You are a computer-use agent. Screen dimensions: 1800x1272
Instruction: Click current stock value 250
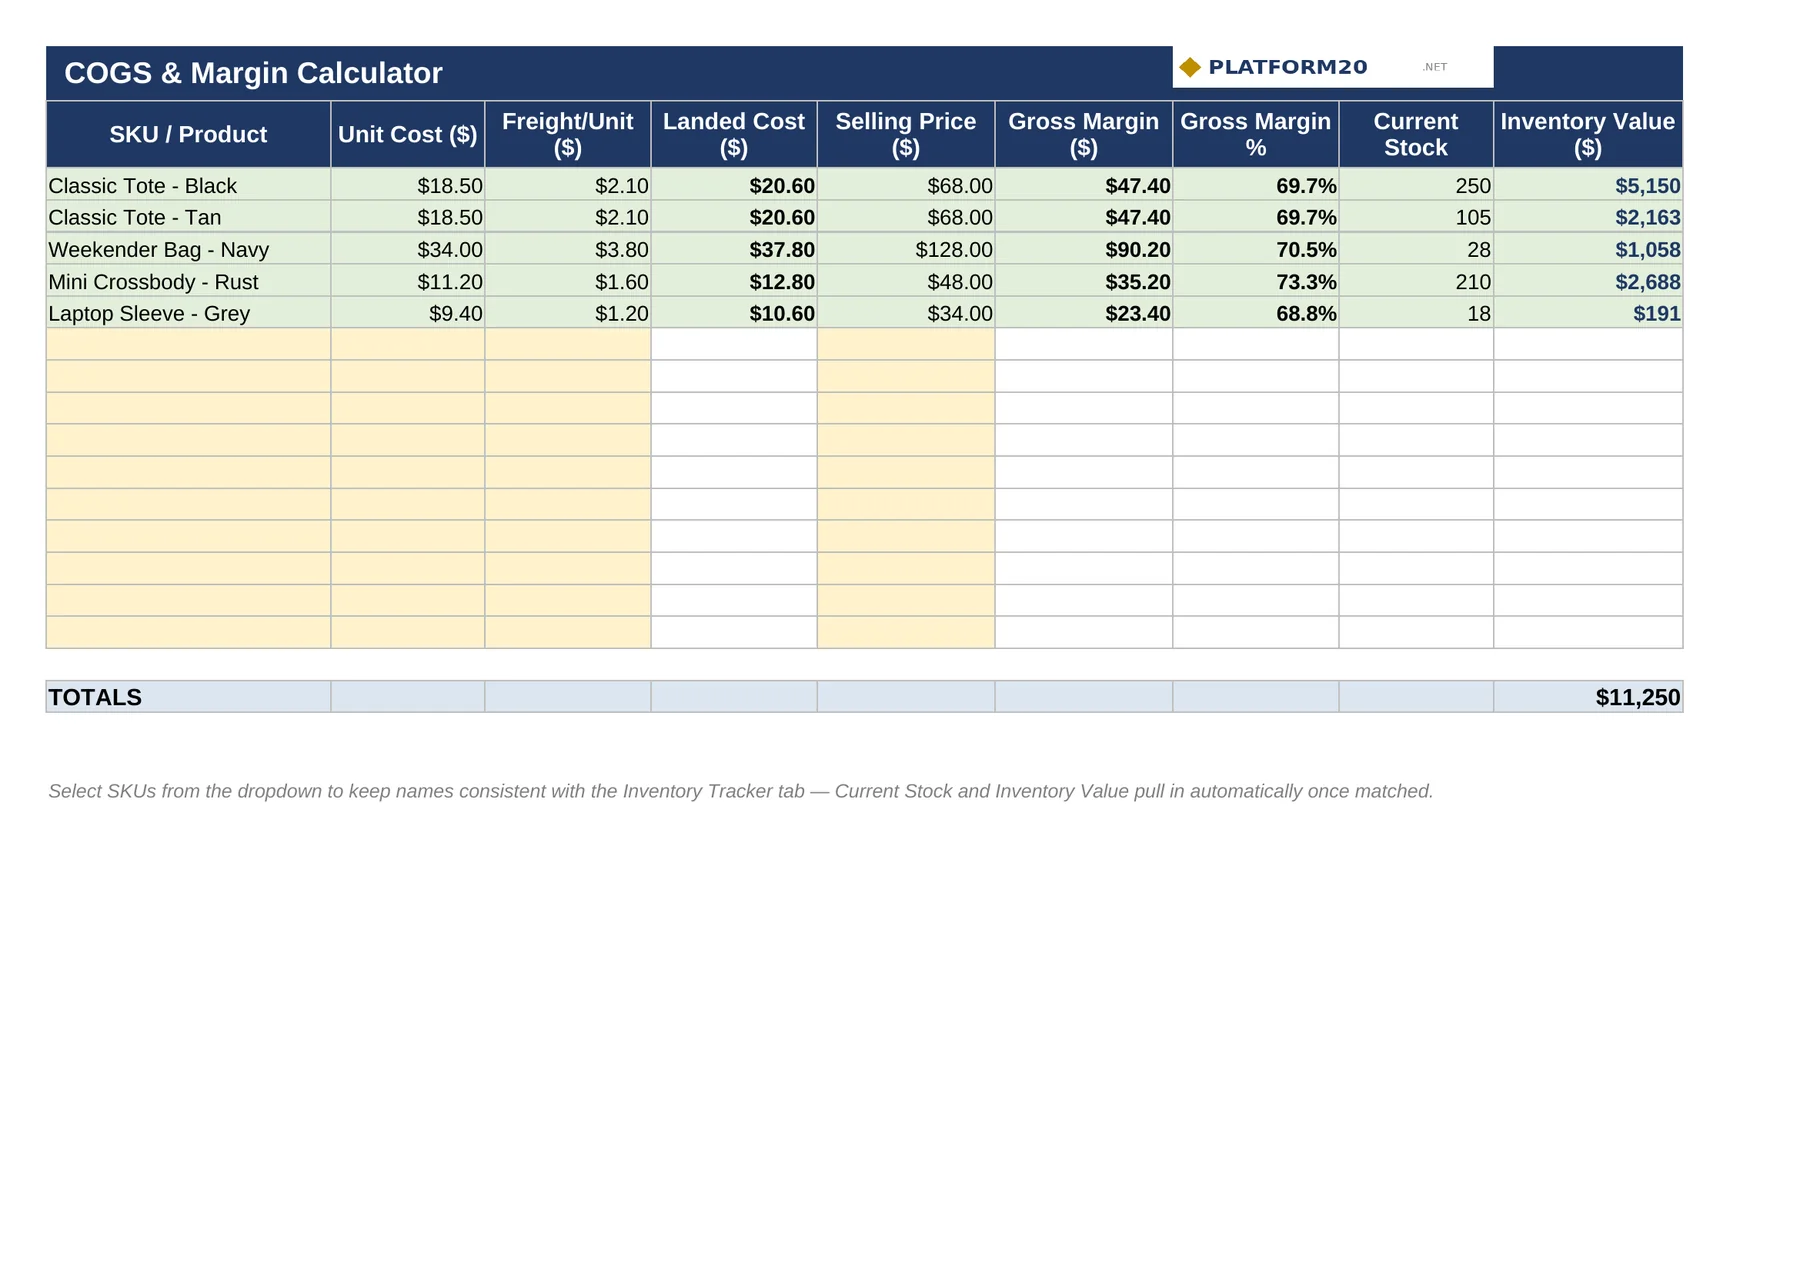(1416, 185)
